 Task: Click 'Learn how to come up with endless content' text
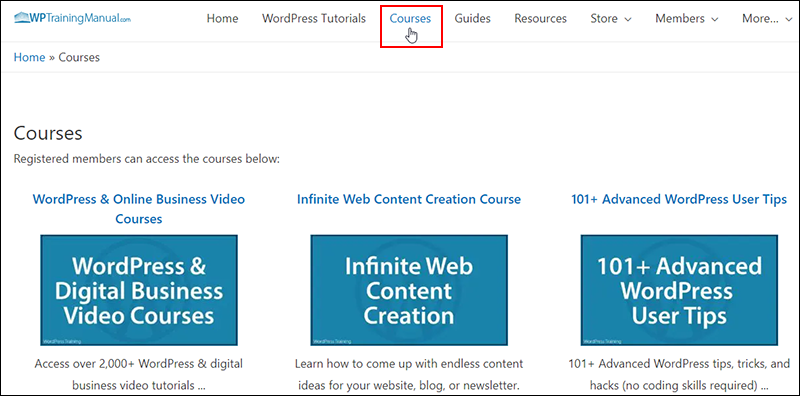coord(409,374)
